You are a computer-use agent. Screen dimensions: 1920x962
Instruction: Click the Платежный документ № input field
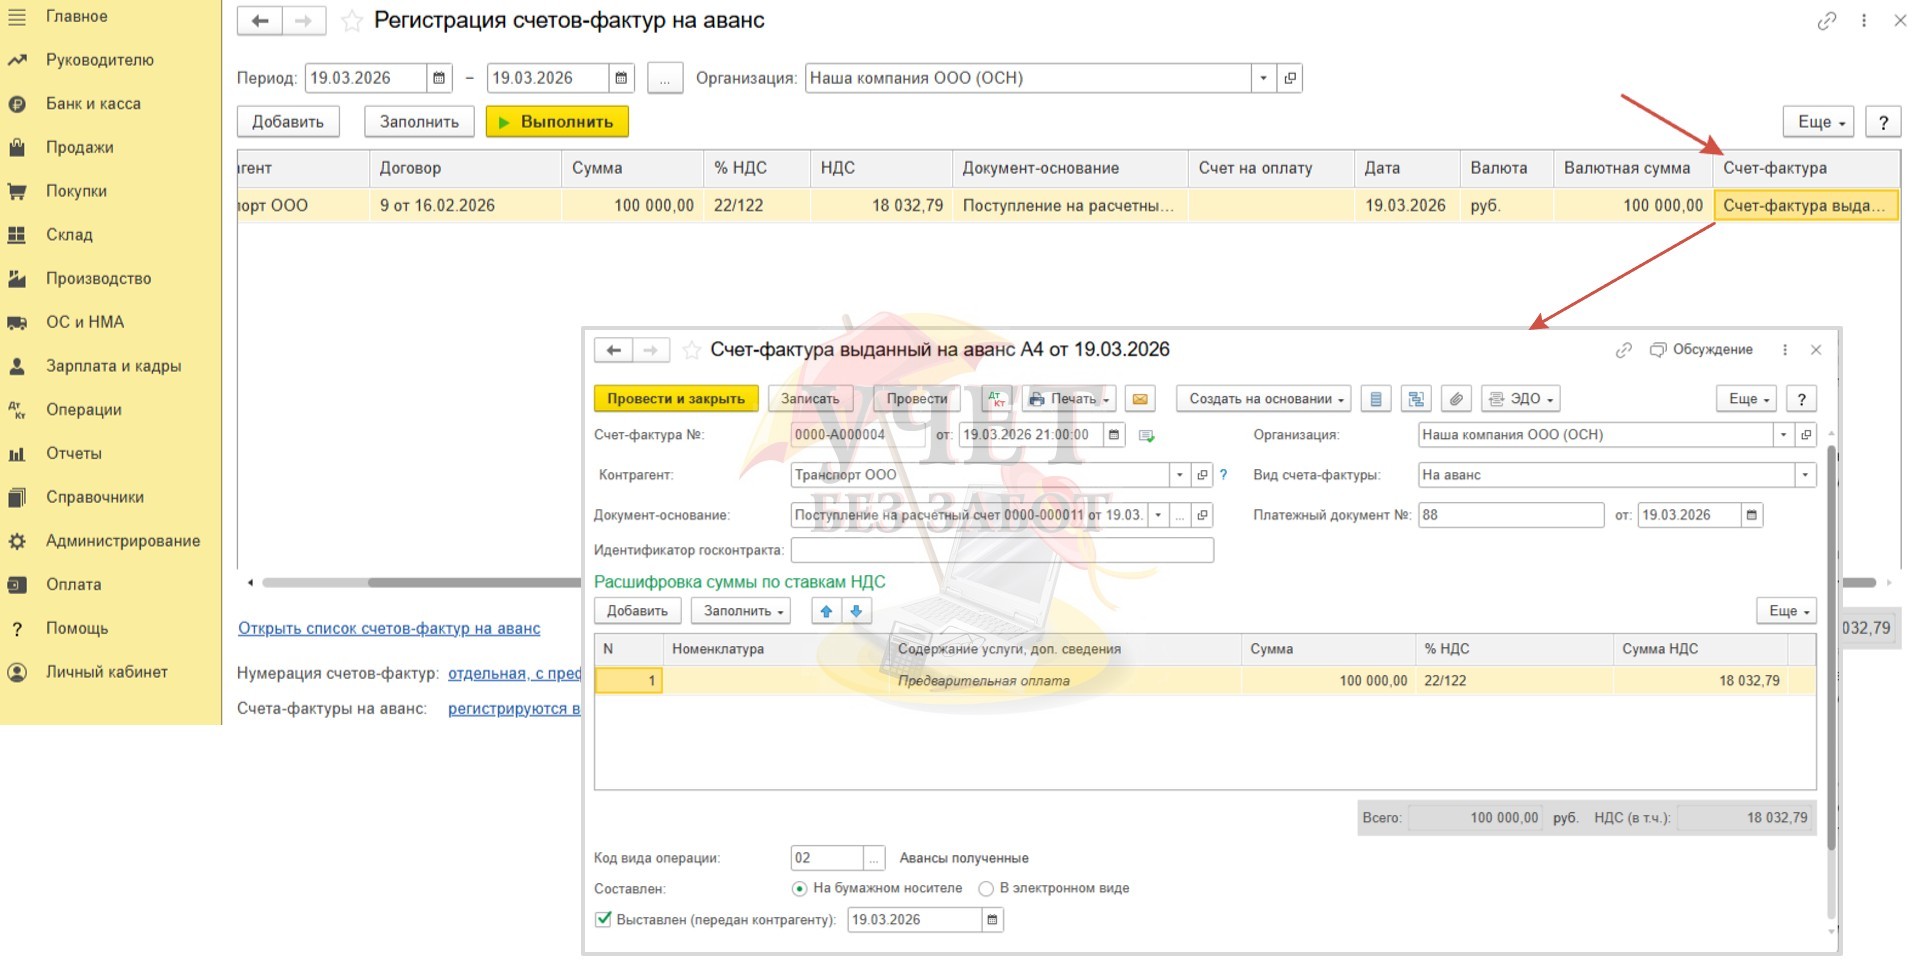point(1510,515)
